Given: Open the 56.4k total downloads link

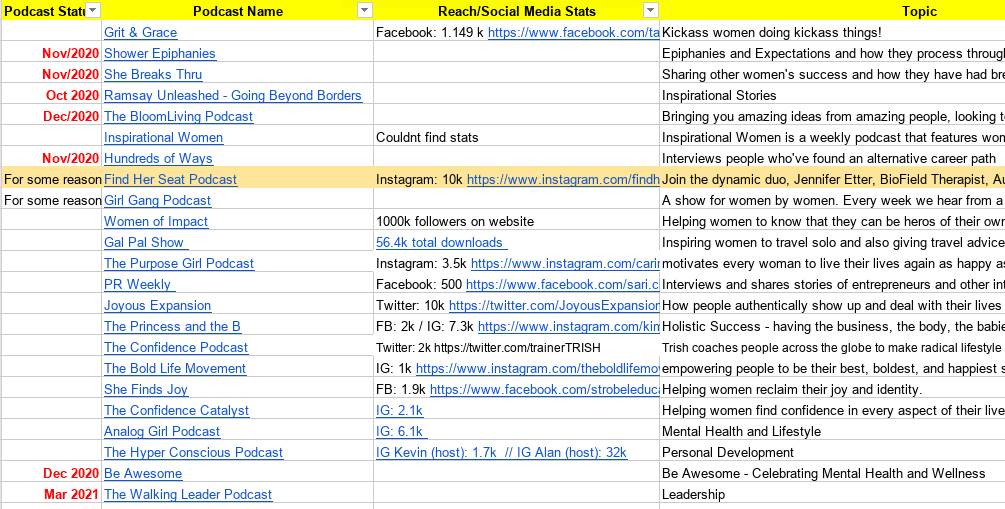Looking at the screenshot, I should point(442,242).
